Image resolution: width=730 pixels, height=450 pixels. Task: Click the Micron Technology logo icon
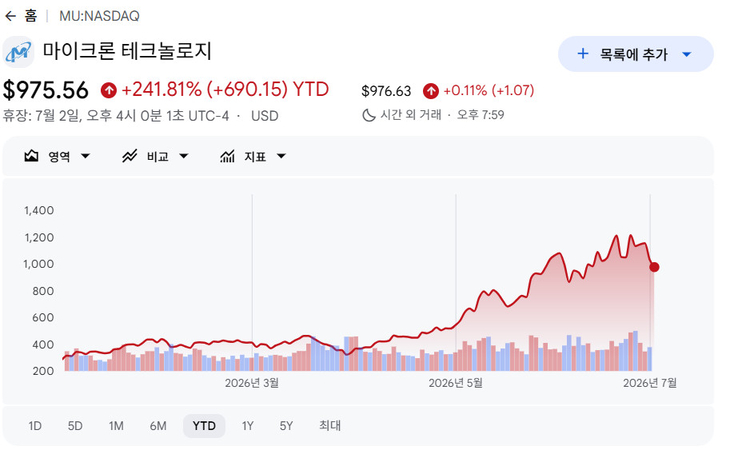click(18, 52)
